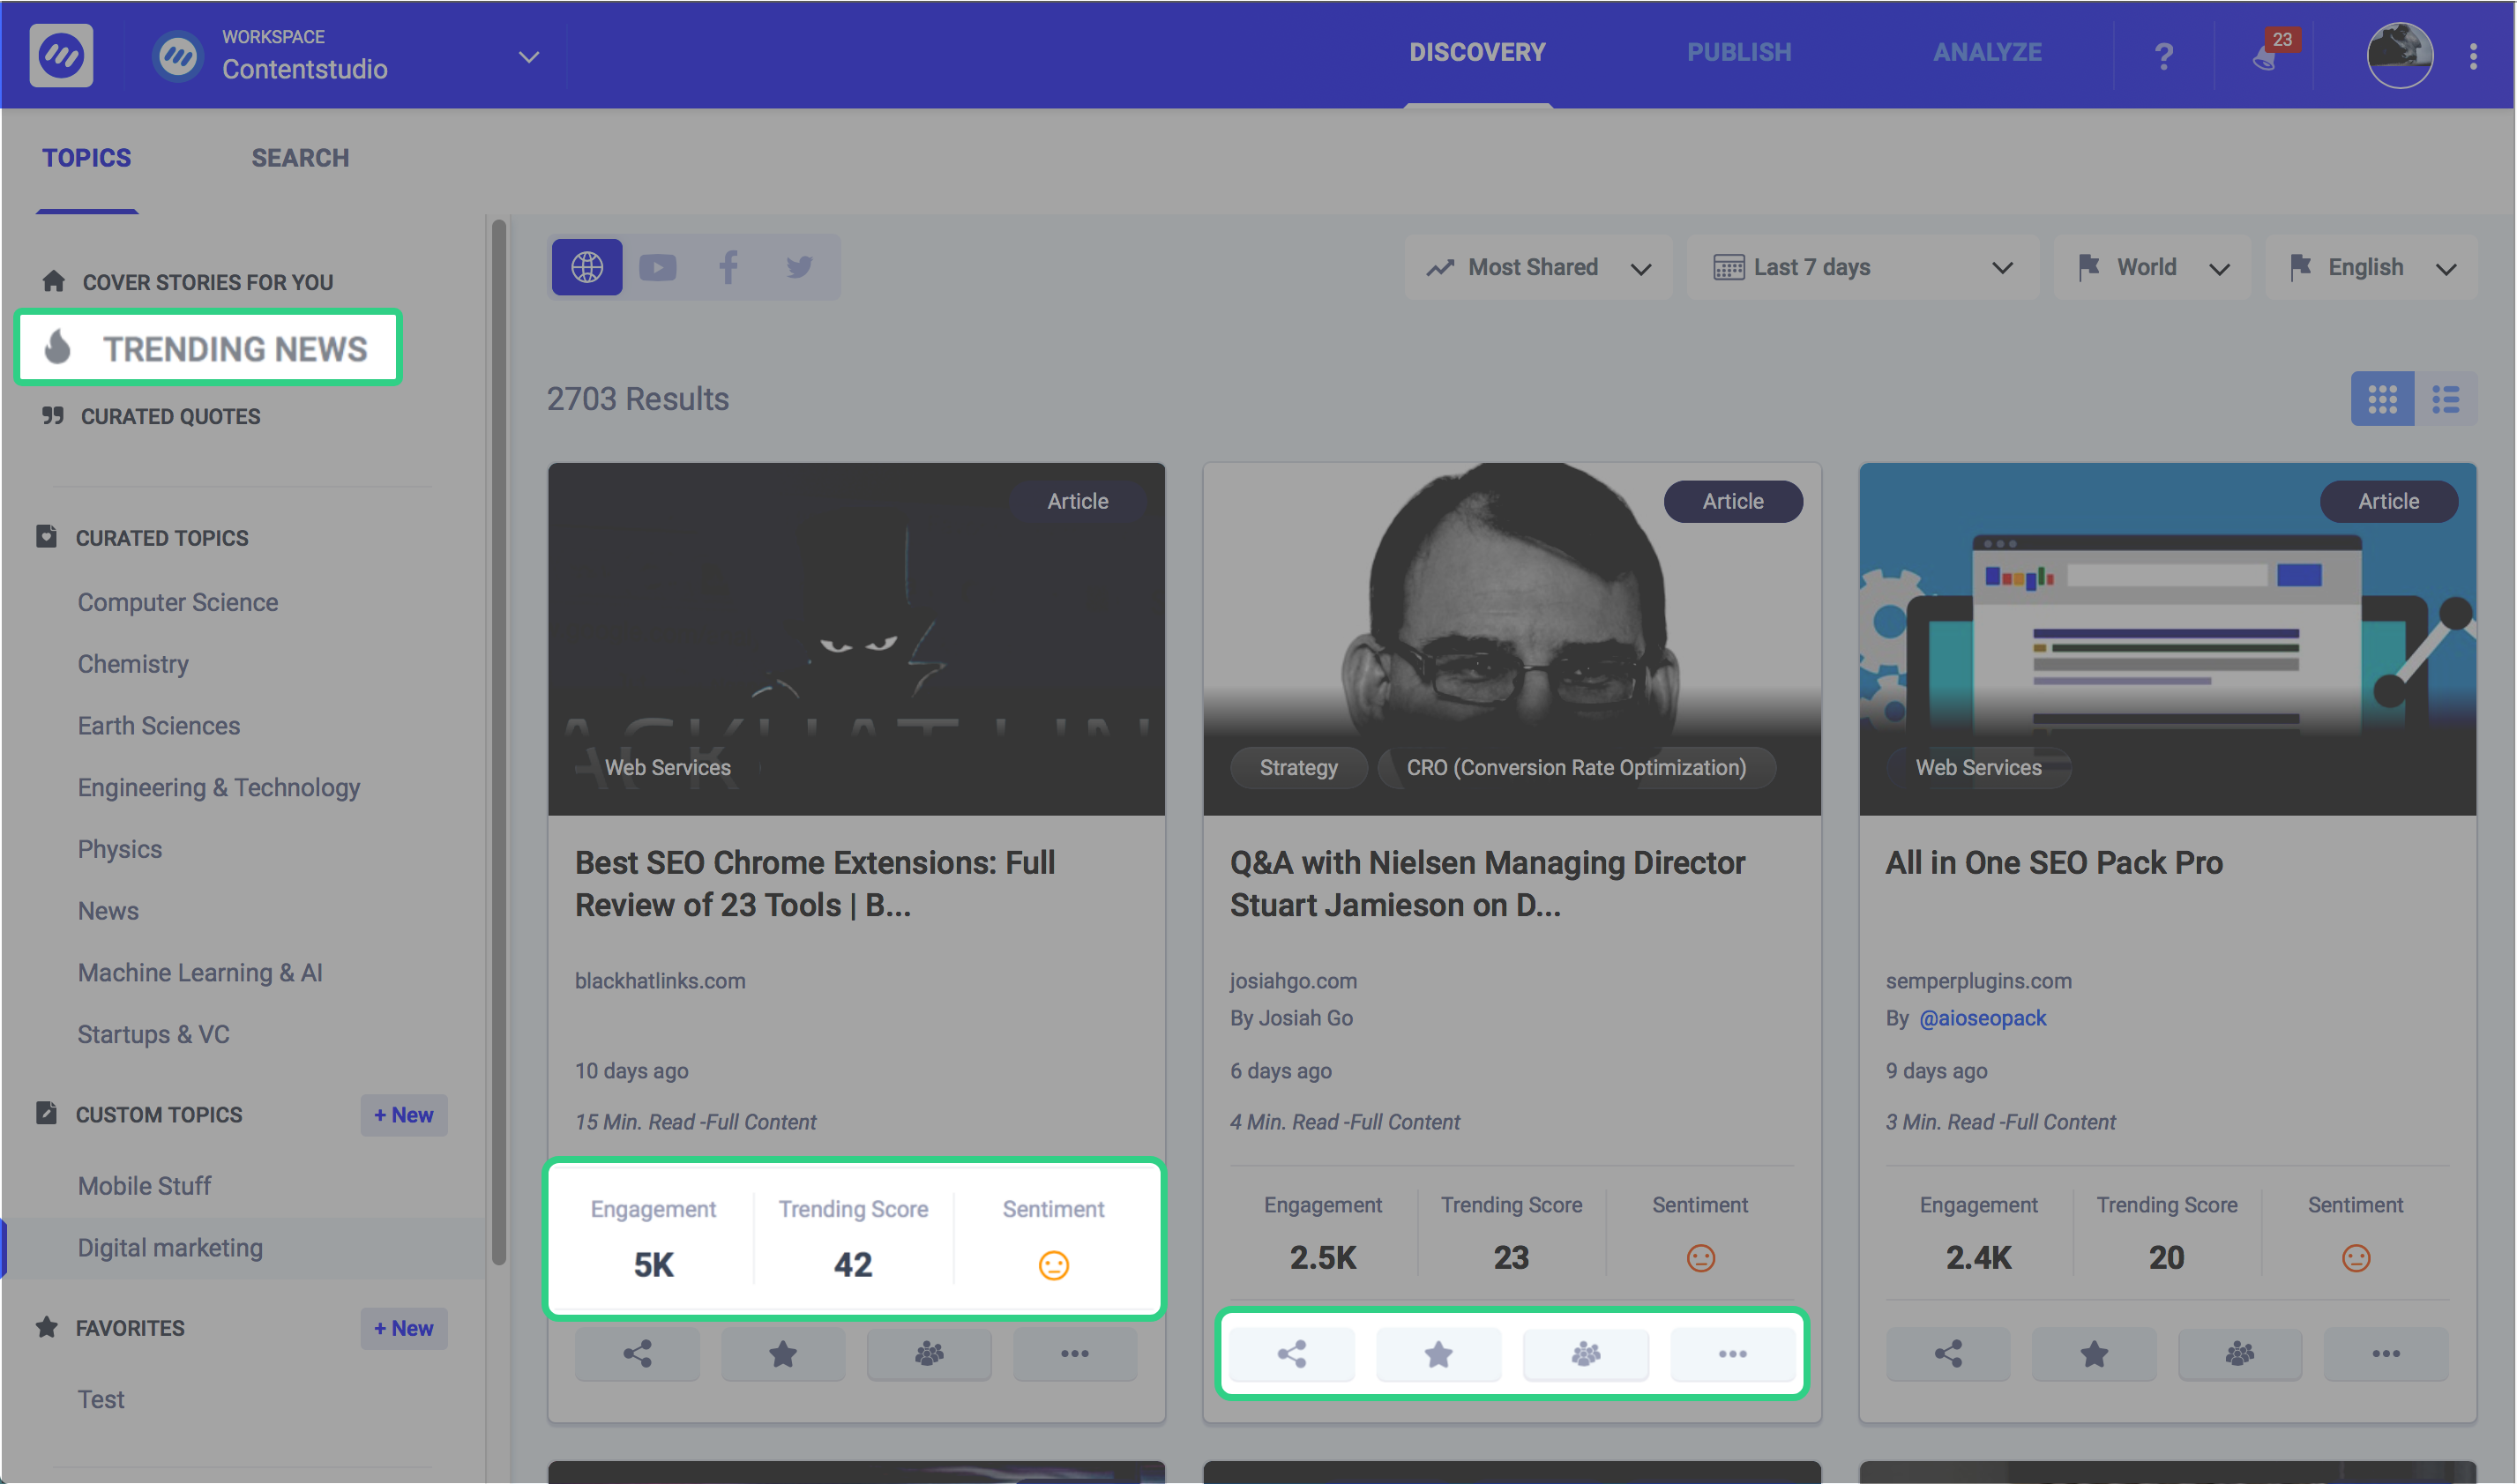Switch to grid view layout
The height and width of the screenshot is (1484, 2517).
(x=2382, y=399)
